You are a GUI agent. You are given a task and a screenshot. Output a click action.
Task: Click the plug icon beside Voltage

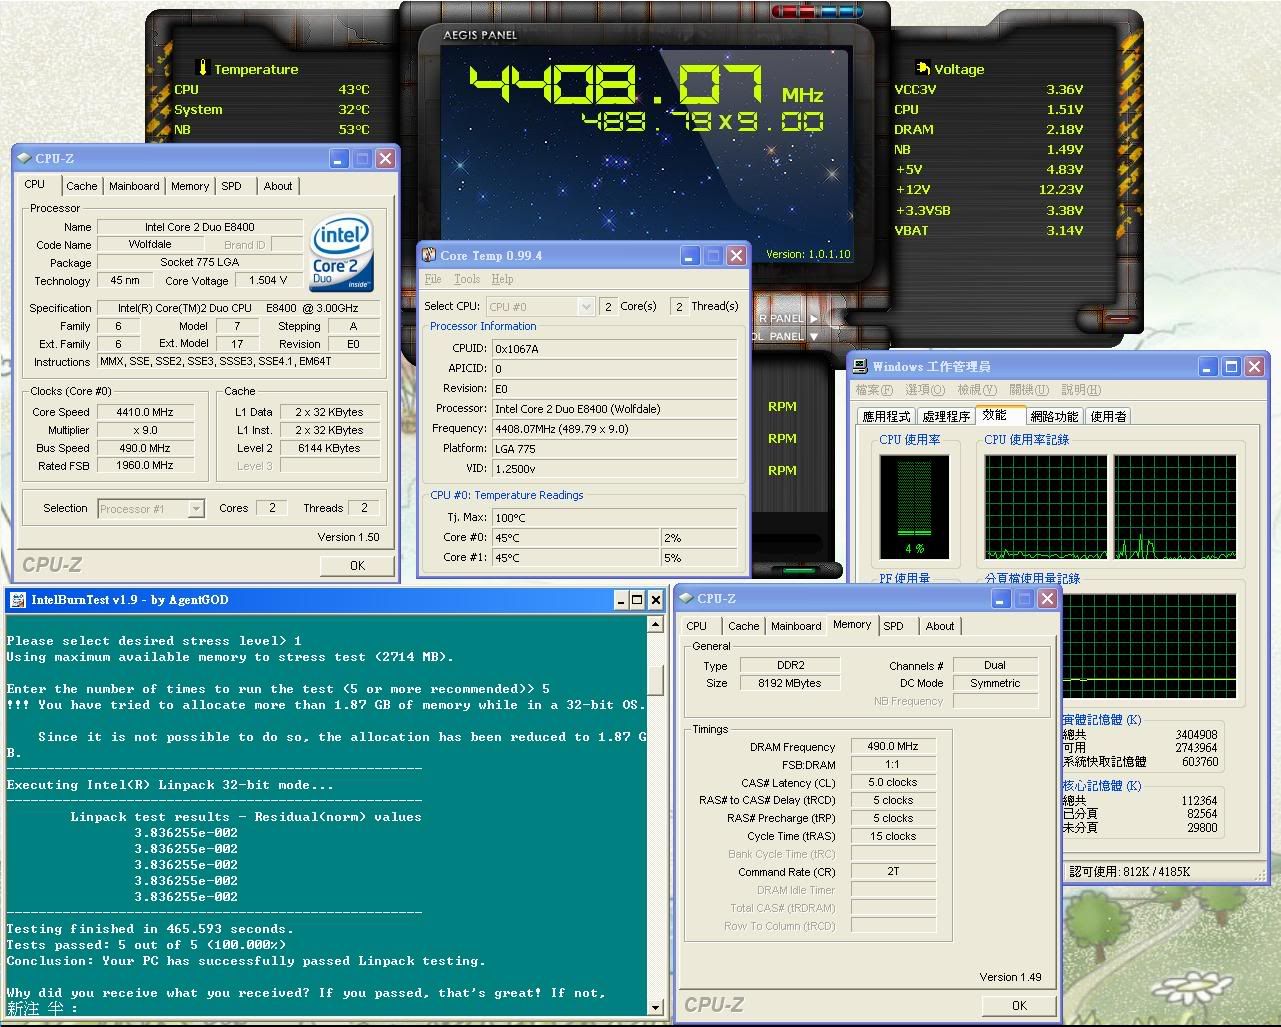(x=922, y=68)
